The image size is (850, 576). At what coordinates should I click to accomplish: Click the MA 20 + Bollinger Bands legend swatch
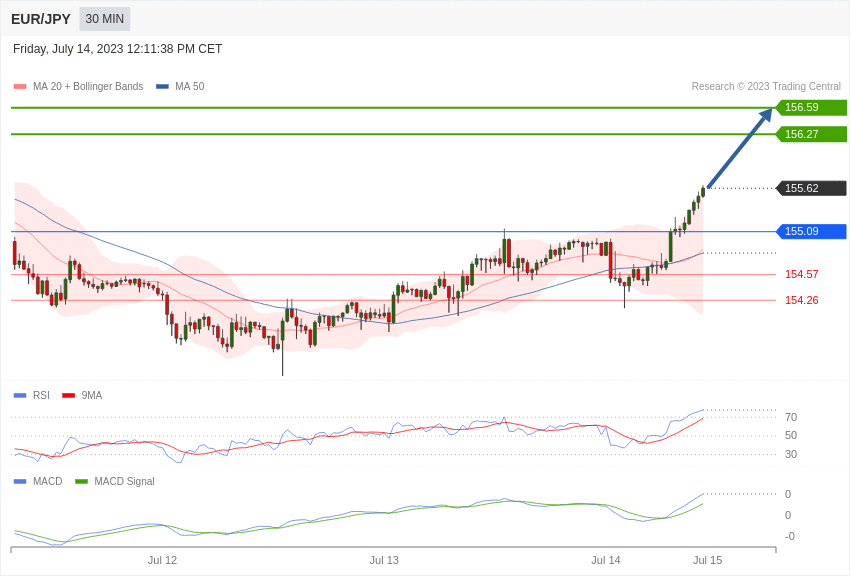tap(20, 87)
